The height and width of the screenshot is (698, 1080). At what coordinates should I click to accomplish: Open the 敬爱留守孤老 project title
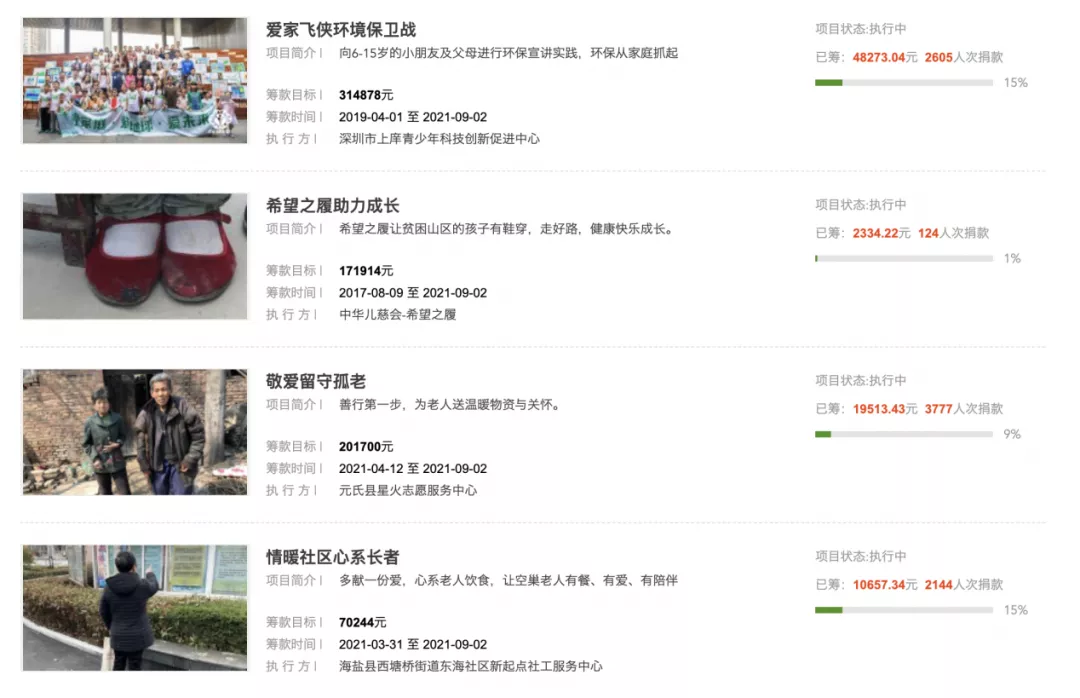316,381
